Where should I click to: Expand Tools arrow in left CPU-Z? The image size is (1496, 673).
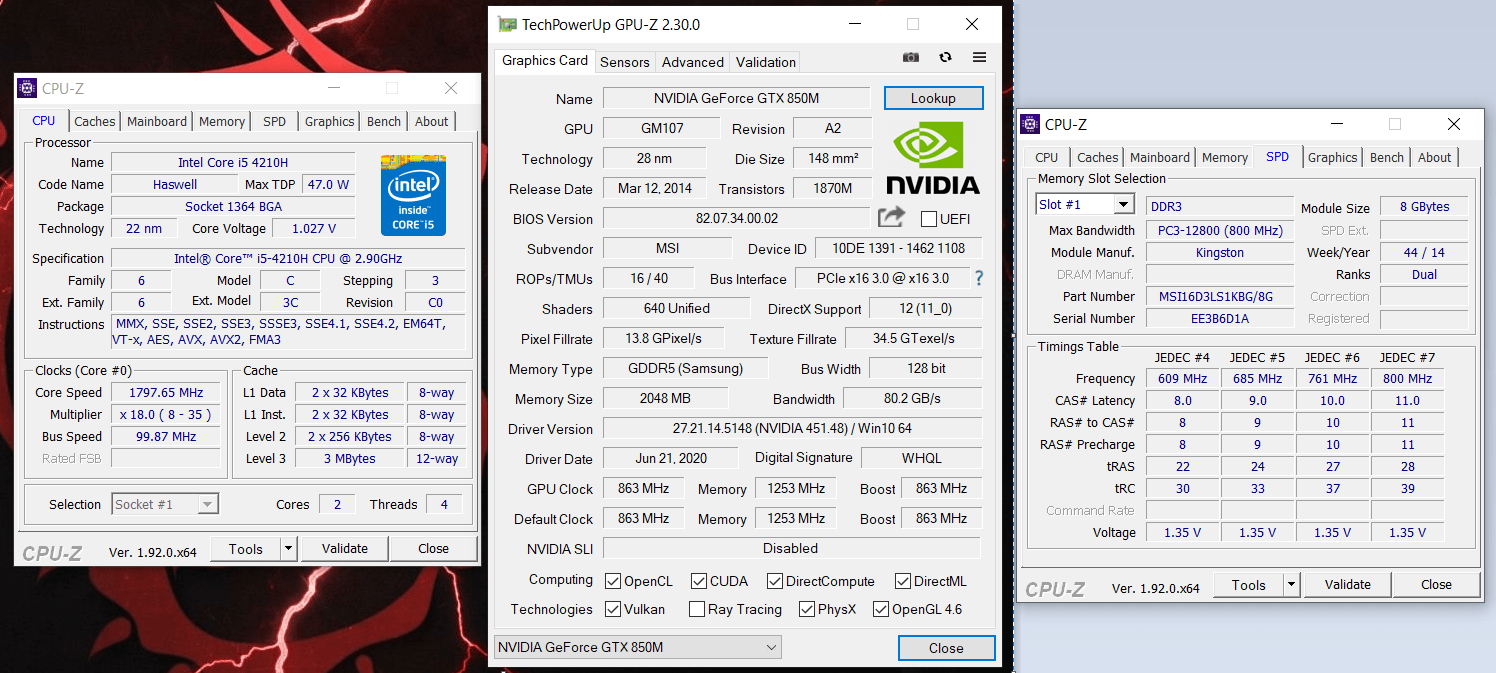click(288, 548)
